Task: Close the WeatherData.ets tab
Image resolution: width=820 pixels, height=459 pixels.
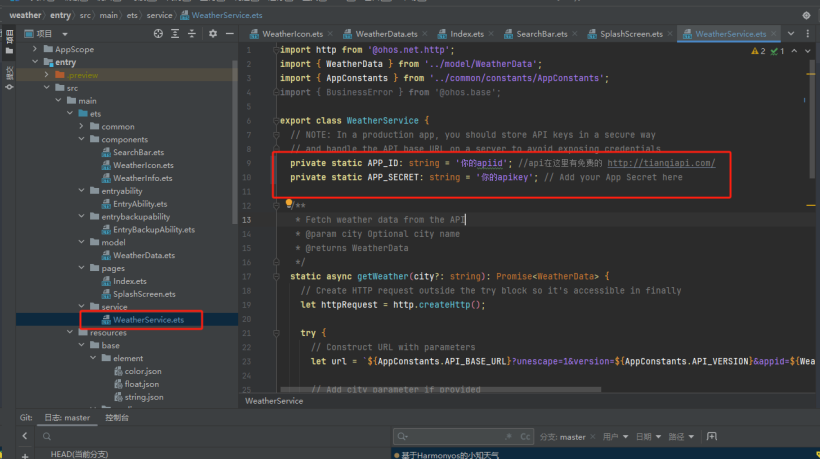Action: pyautogui.click(x=425, y=34)
